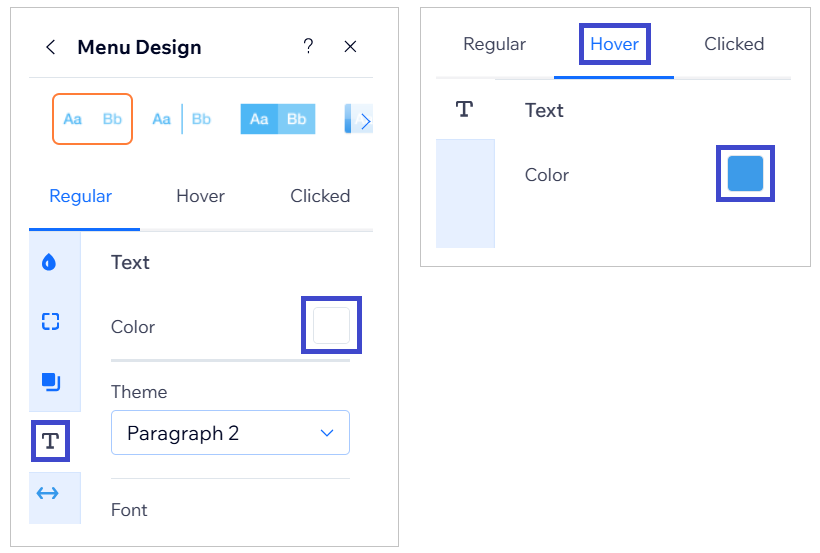Choose the Aa Bb preset with divider line
This screenshot has height=553, width=820.
click(x=182, y=119)
